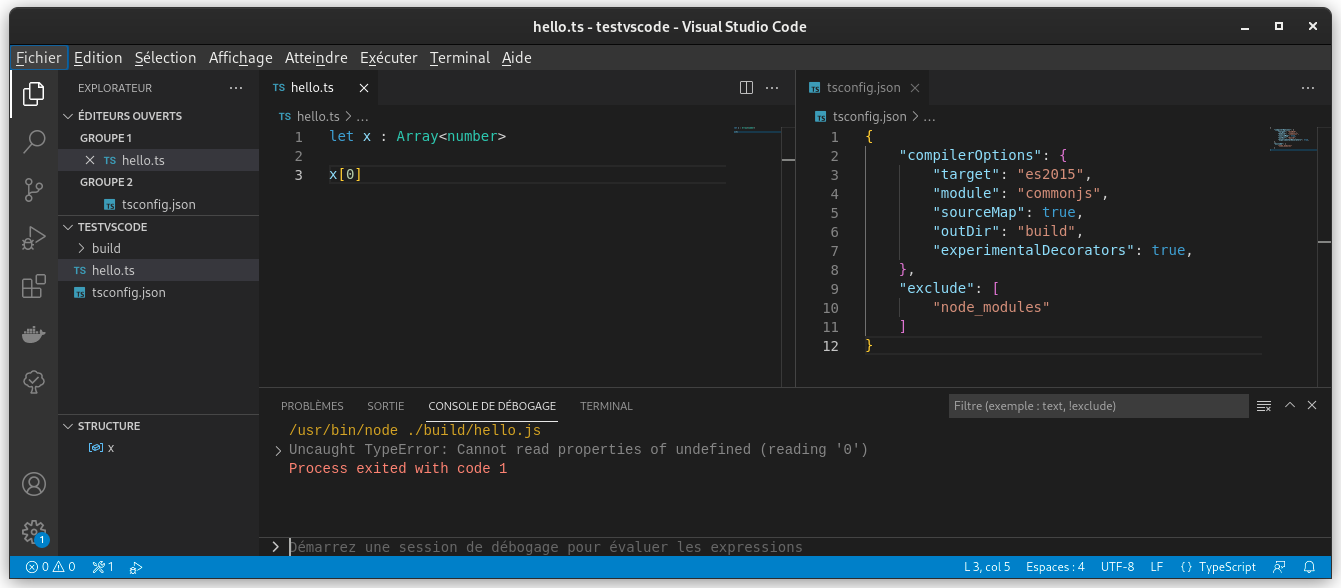Open the Accounts icon in activity bar

[34, 484]
